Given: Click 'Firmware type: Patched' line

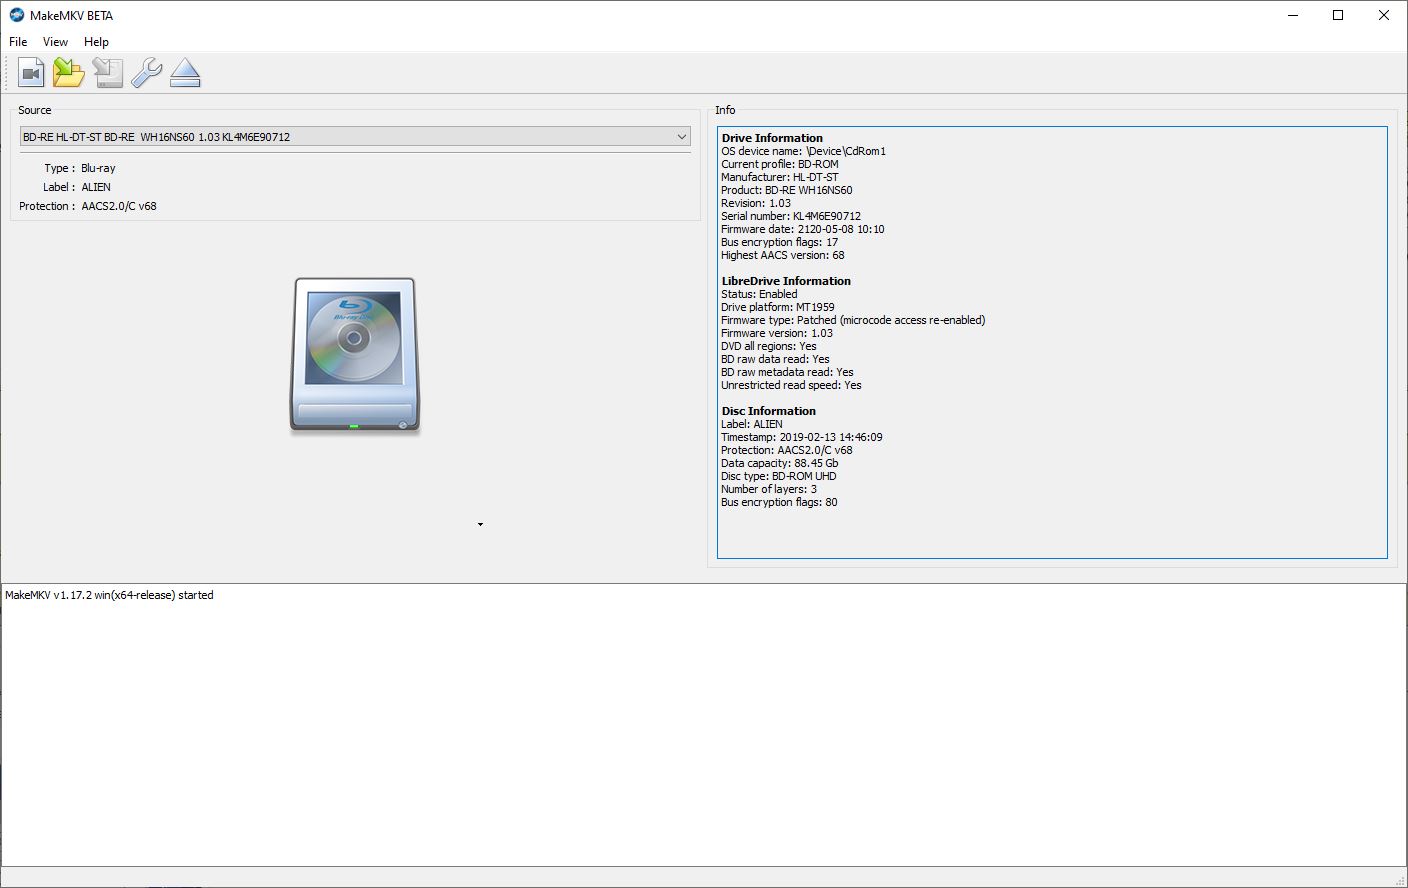Looking at the screenshot, I should click(x=853, y=320).
